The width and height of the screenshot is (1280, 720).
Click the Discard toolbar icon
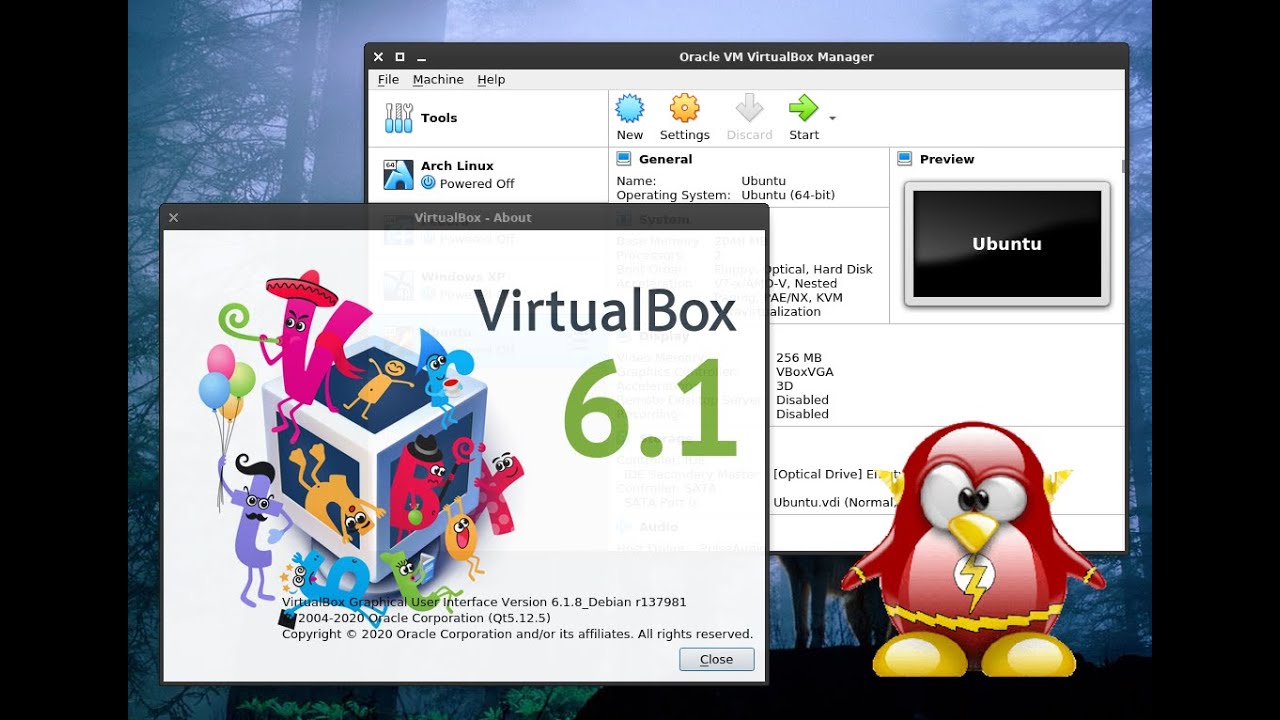(x=749, y=108)
